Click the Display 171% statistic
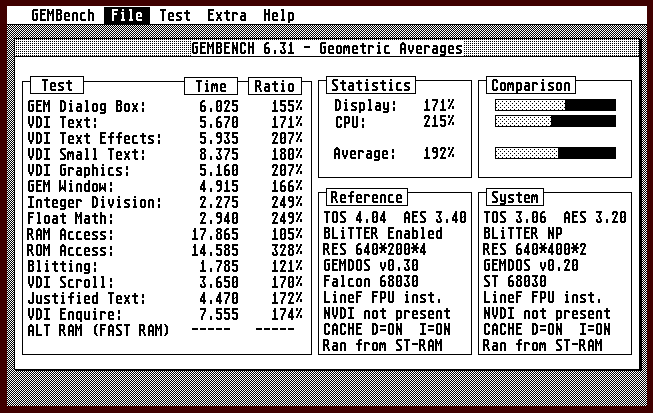 (394, 105)
